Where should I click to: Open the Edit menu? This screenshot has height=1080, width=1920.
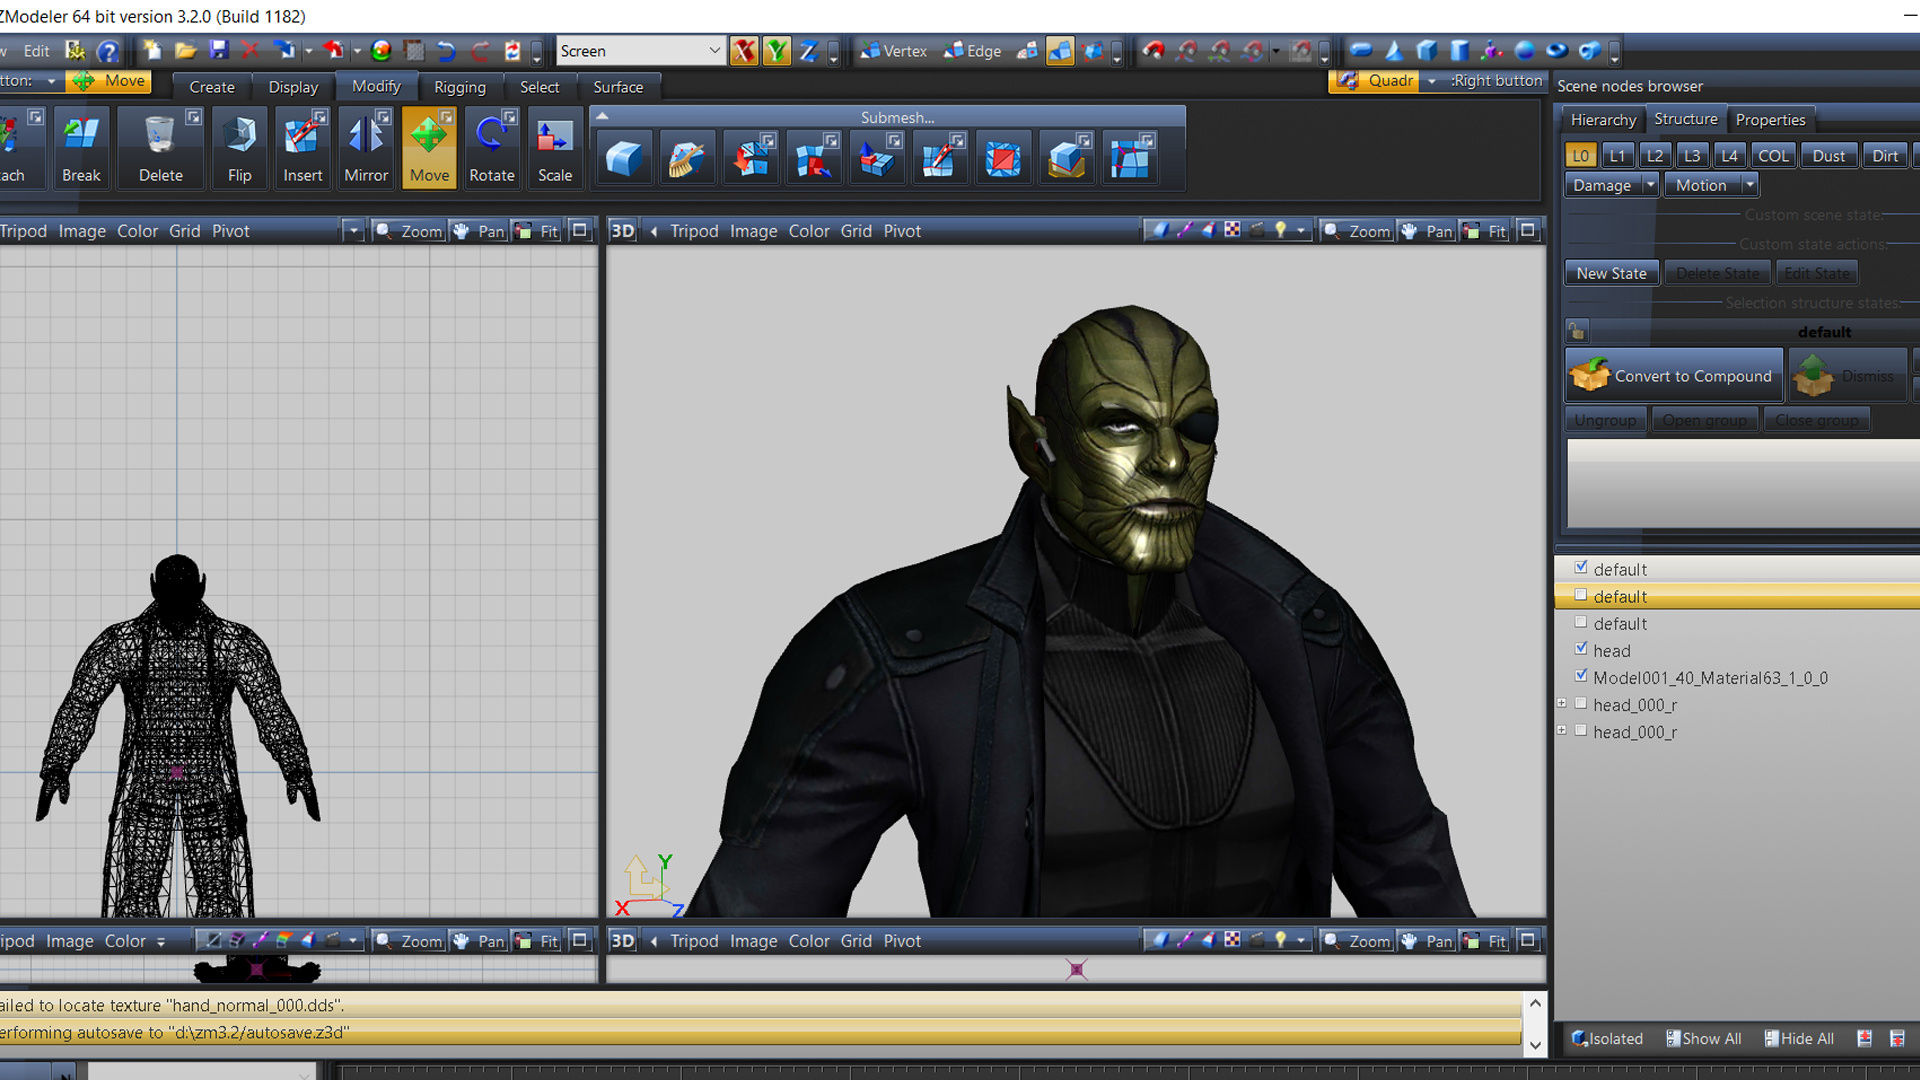36,50
